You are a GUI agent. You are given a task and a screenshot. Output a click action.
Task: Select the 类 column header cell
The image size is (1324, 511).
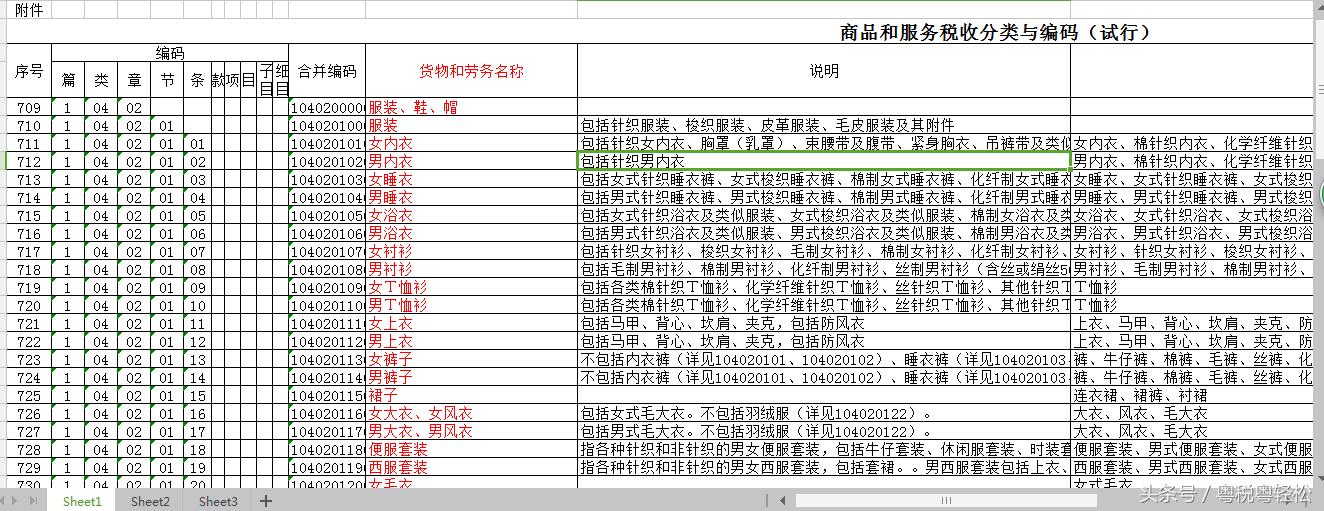coord(101,80)
